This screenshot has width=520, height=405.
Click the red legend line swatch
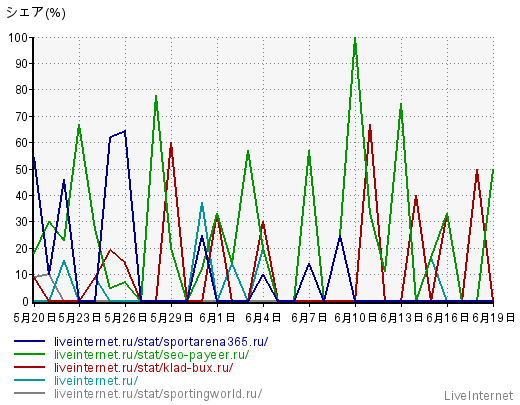[x=29, y=367]
